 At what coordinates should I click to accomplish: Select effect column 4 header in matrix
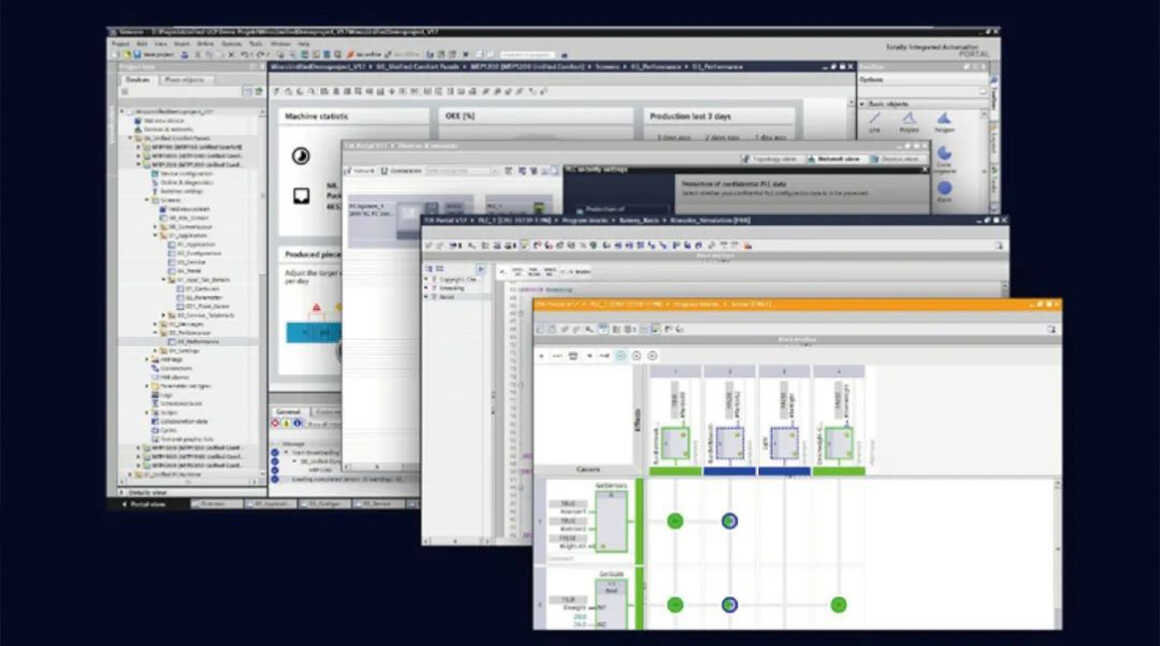click(x=839, y=371)
